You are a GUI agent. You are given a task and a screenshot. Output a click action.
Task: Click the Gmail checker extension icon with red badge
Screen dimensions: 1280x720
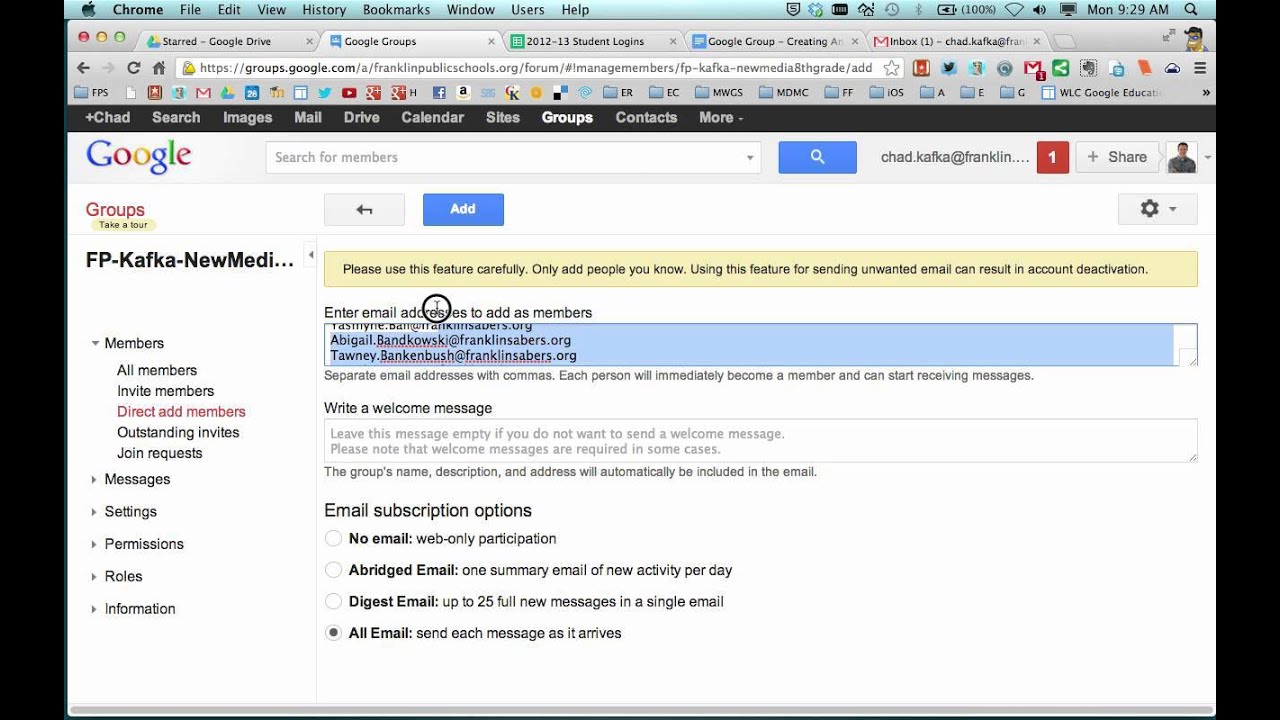(x=1033, y=69)
